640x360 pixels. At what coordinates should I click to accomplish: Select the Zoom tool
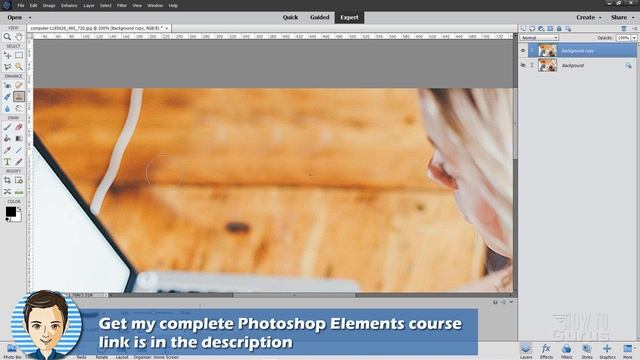[x=7, y=37]
